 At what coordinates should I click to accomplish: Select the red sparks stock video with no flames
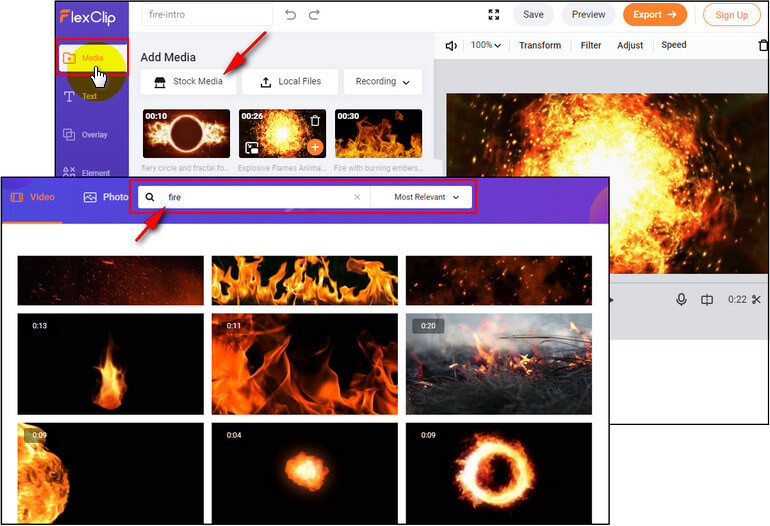coord(110,280)
